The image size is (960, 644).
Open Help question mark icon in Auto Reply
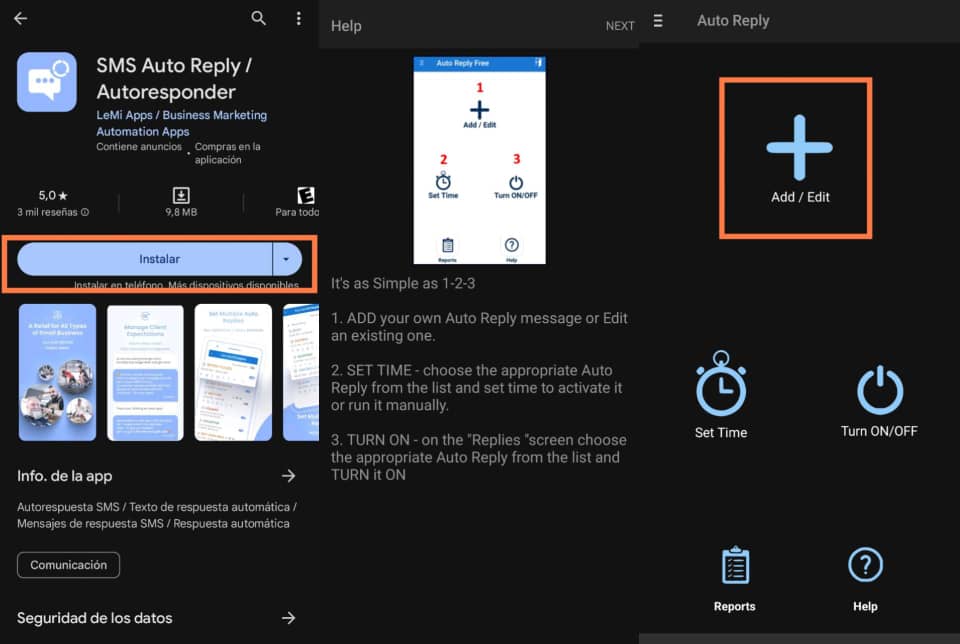click(x=865, y=564)
